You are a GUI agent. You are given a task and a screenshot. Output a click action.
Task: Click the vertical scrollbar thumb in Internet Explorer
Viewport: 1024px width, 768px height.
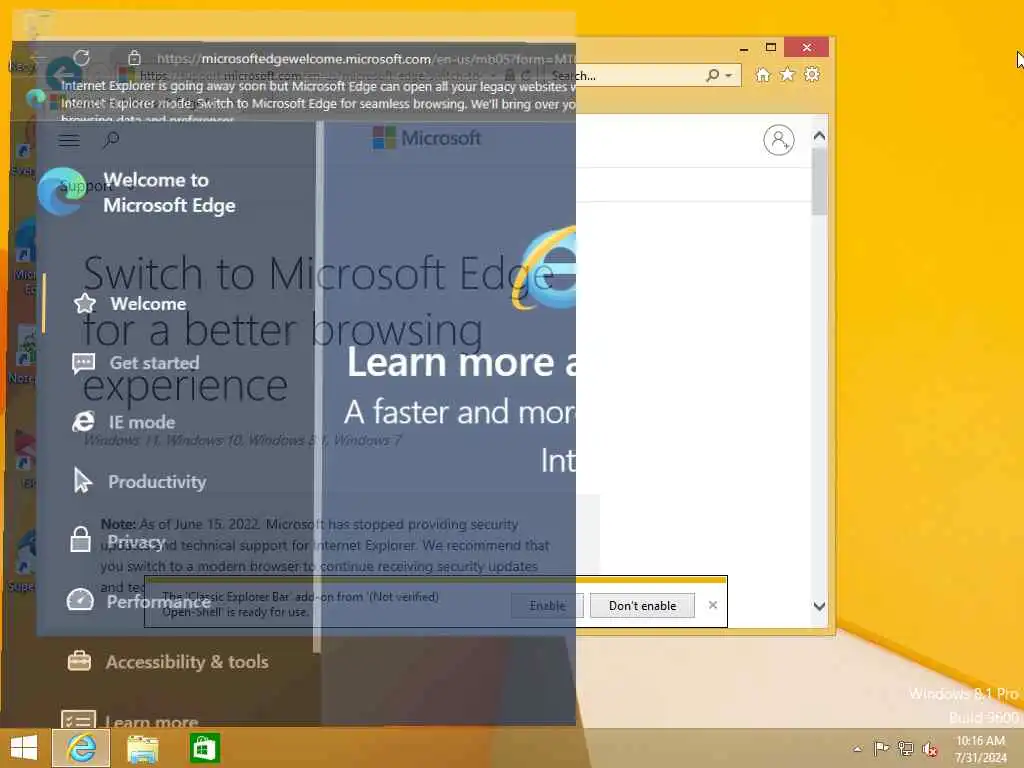819,181
